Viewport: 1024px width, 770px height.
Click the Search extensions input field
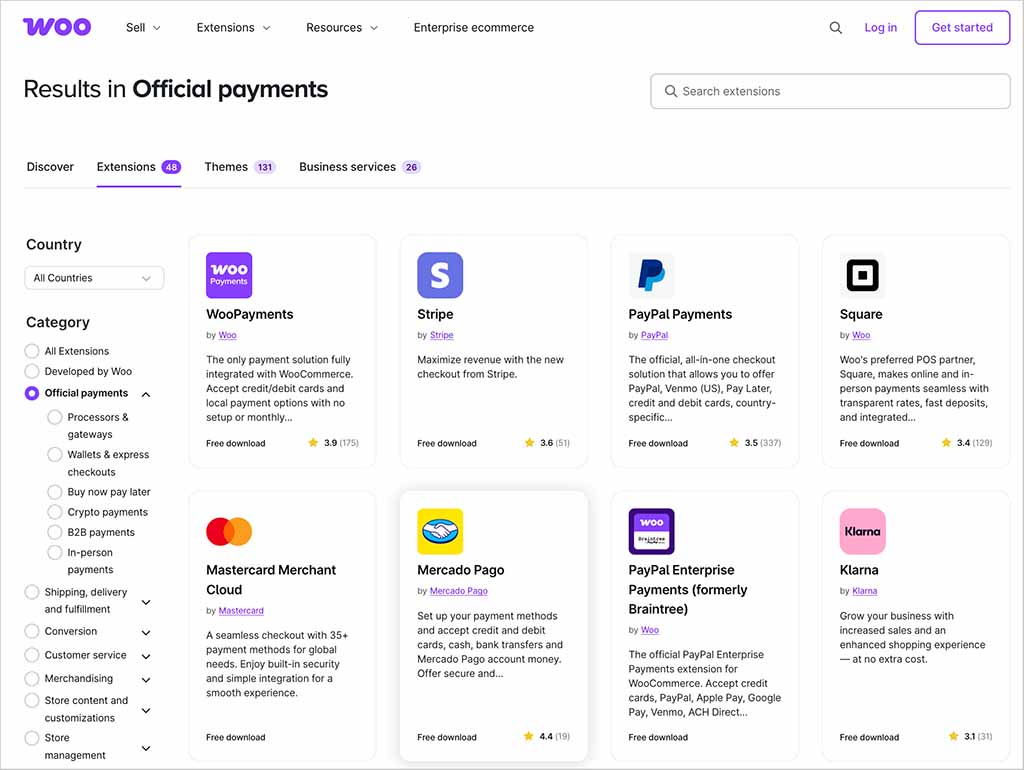coord(830,91)
